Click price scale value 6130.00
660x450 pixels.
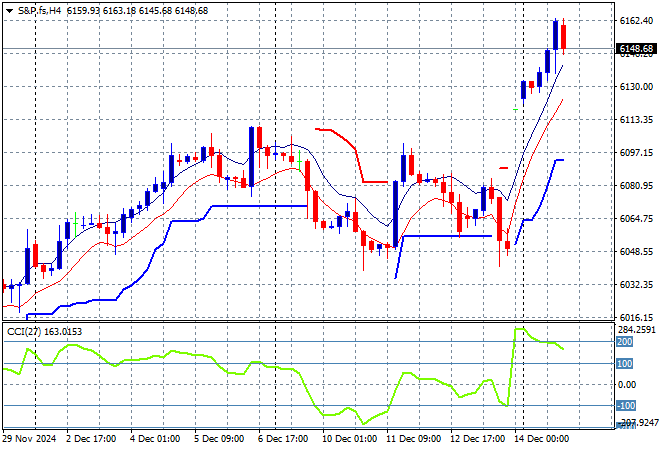point(636,87)
